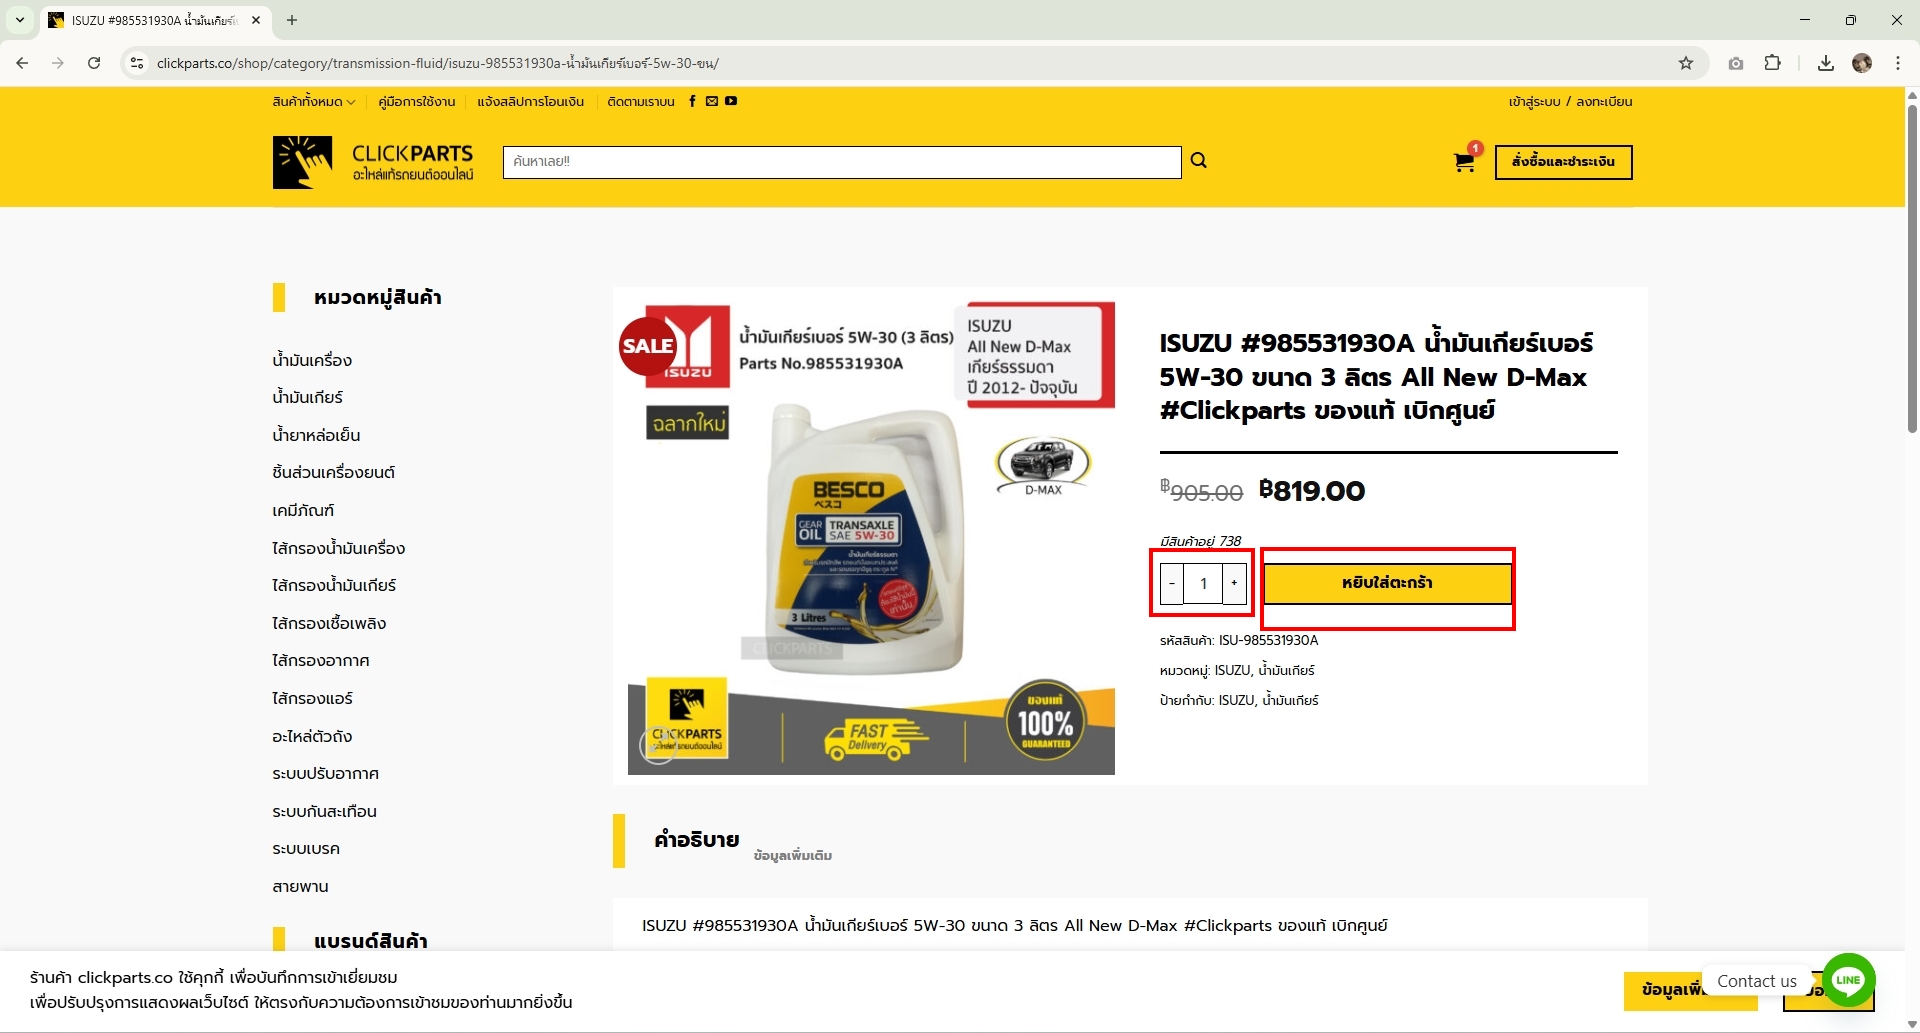The image size is (1920, 1033).
Task: Click the LINE chat icon
Action: pos(1848,980)
